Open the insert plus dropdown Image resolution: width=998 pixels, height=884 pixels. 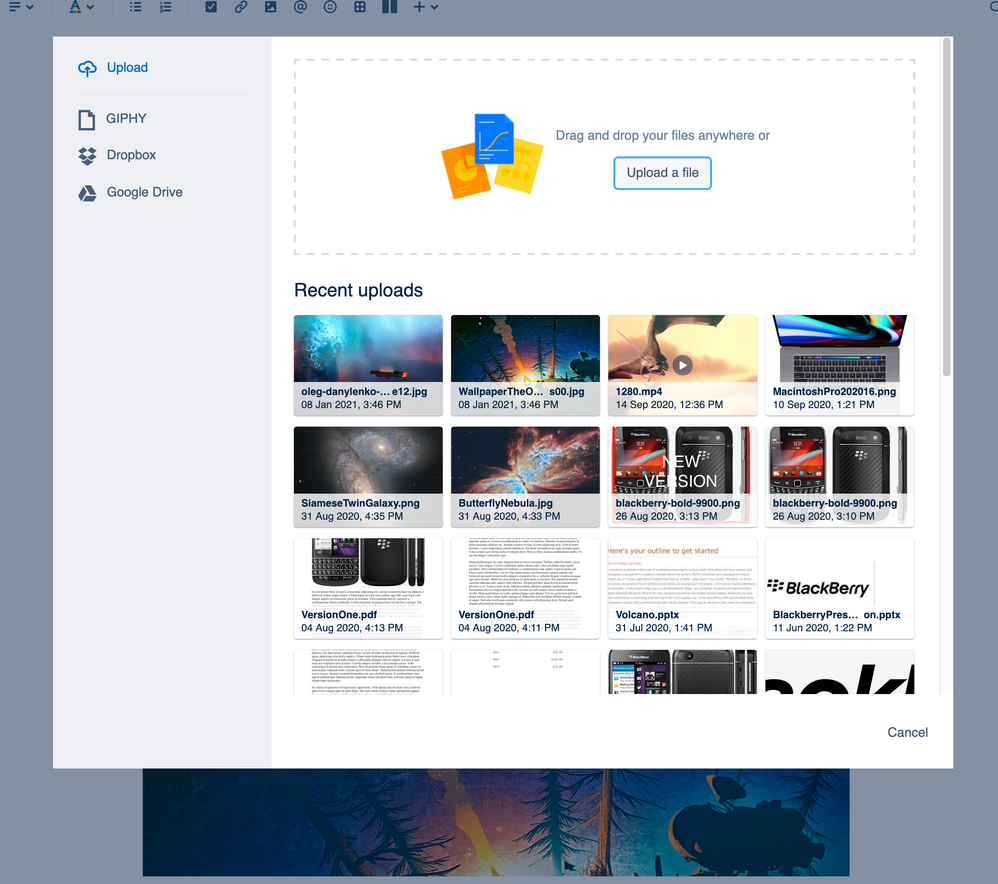[425, 7]
